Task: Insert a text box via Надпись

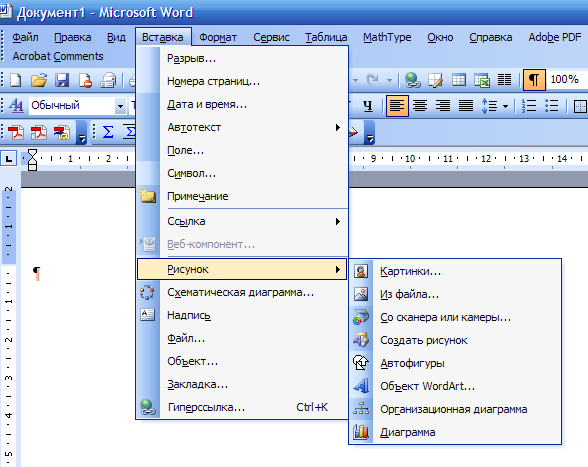Action: click(x=242, y=315)
